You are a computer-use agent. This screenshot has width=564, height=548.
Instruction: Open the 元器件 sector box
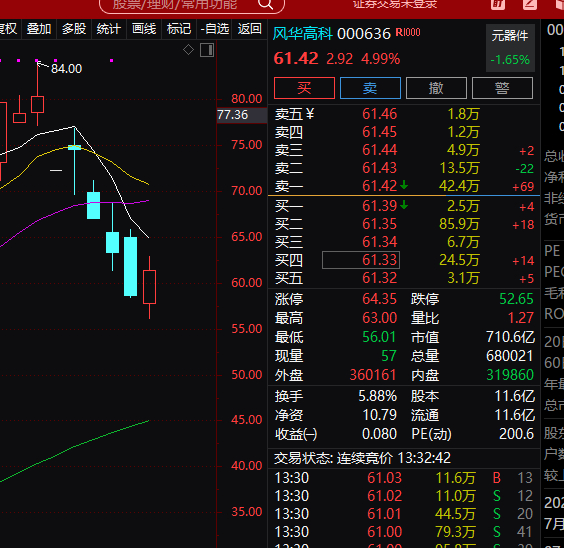(510, 48)
